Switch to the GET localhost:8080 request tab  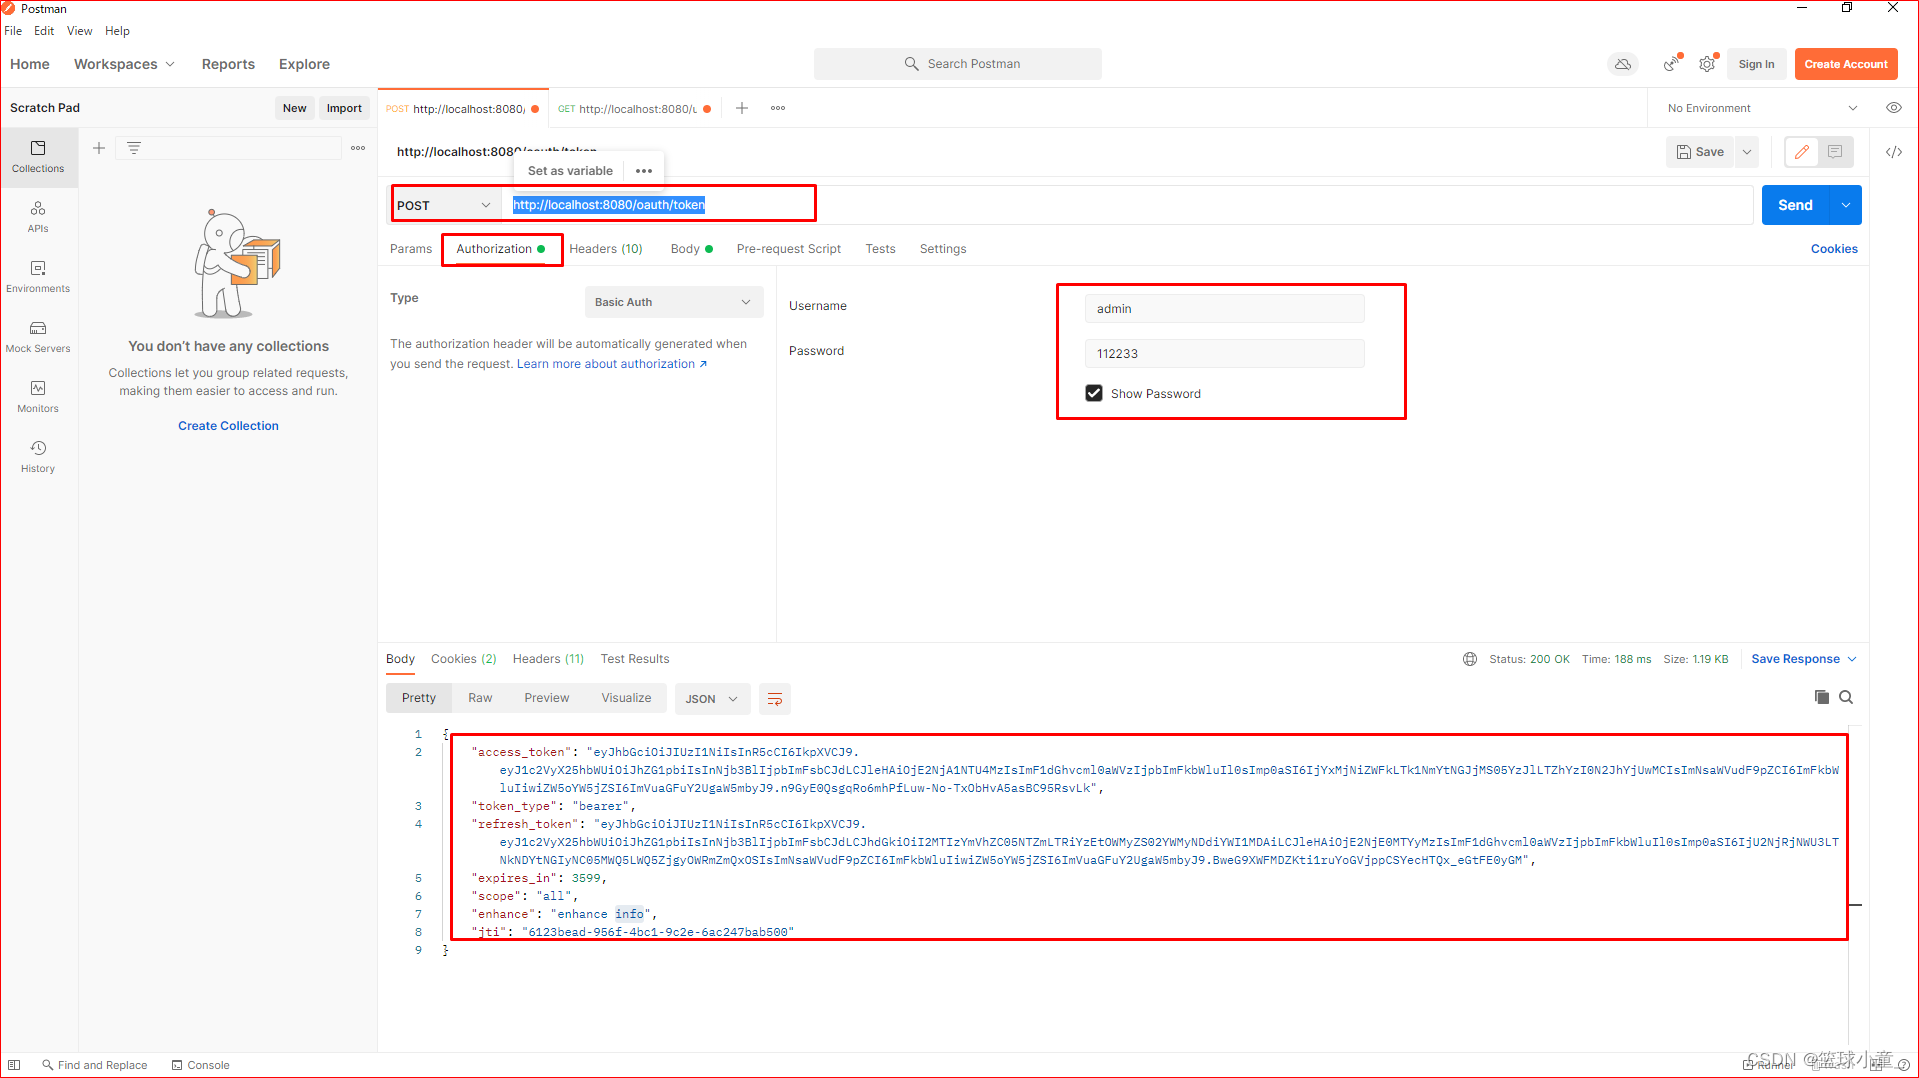(x=634, y=109)
